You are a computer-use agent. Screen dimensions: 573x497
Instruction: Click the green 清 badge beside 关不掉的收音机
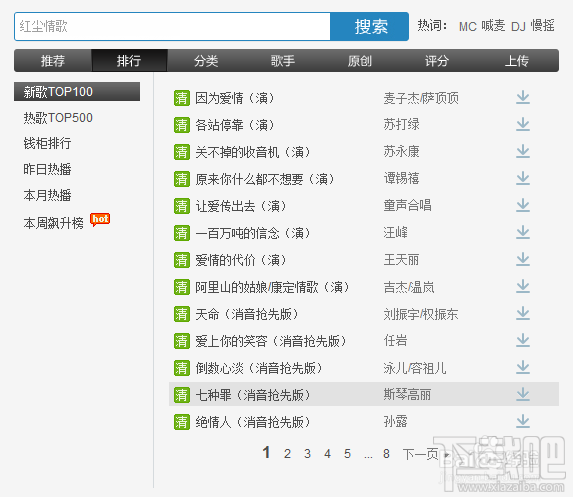[x=182, y=152]
